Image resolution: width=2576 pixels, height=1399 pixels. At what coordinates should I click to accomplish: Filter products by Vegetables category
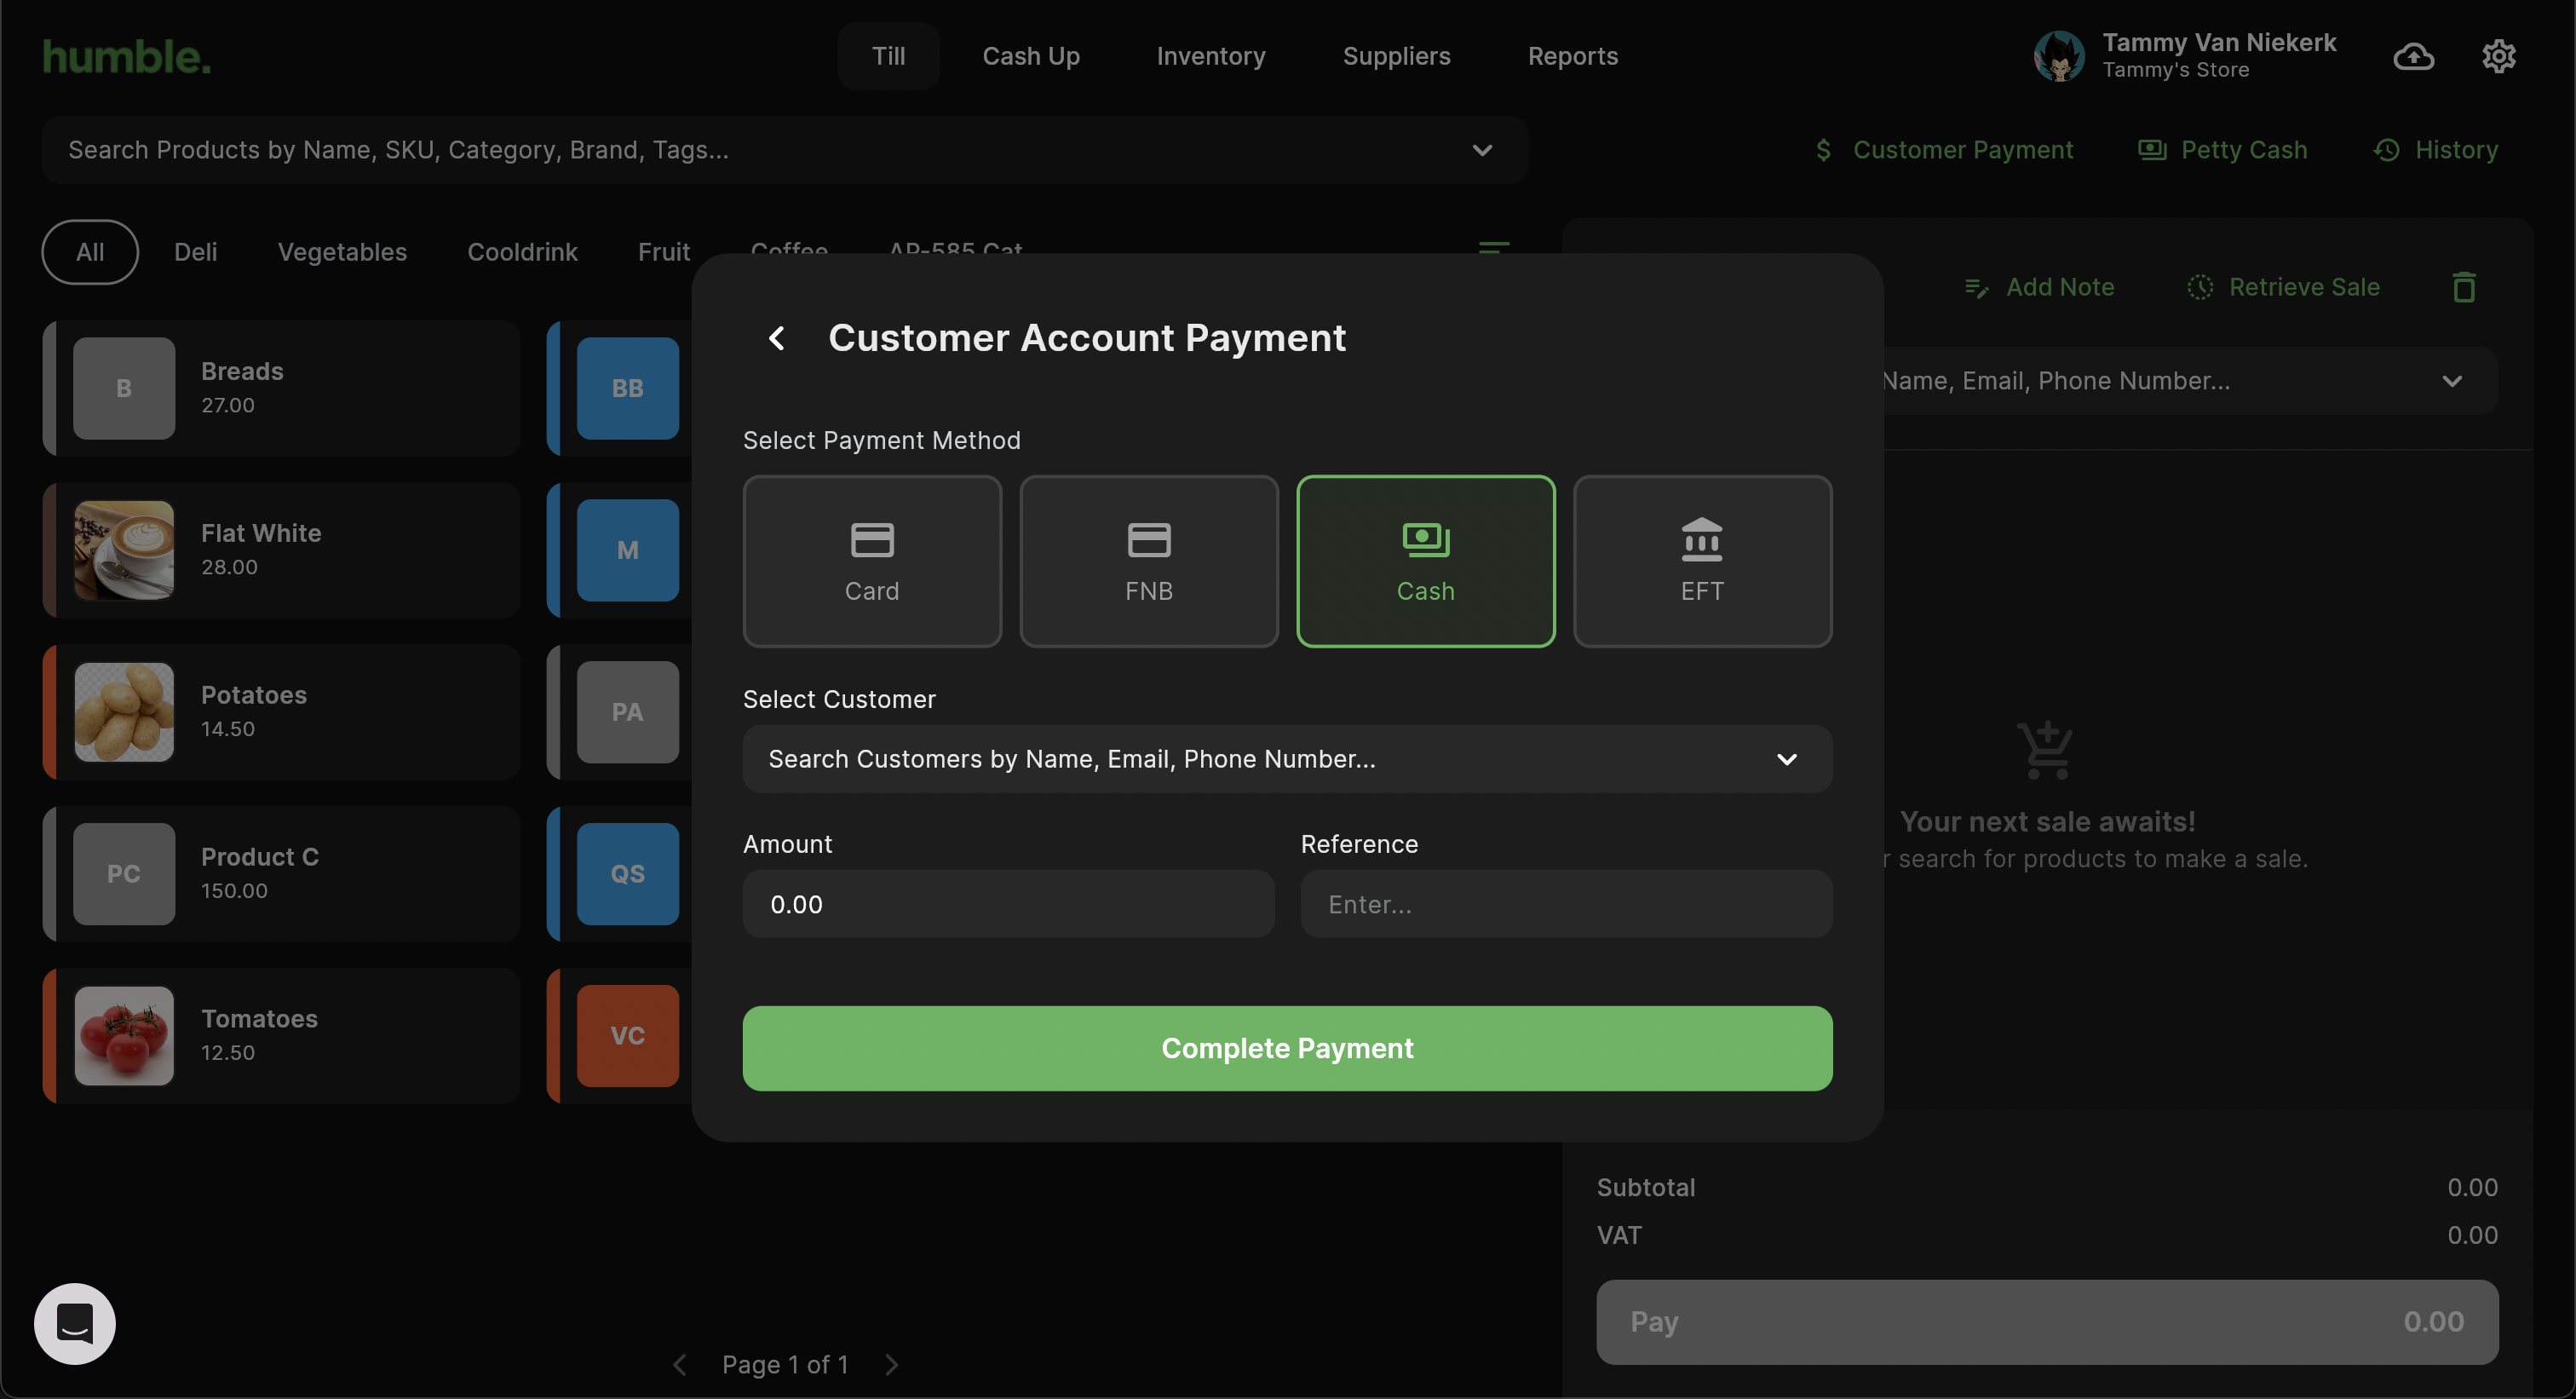point(342,252)
